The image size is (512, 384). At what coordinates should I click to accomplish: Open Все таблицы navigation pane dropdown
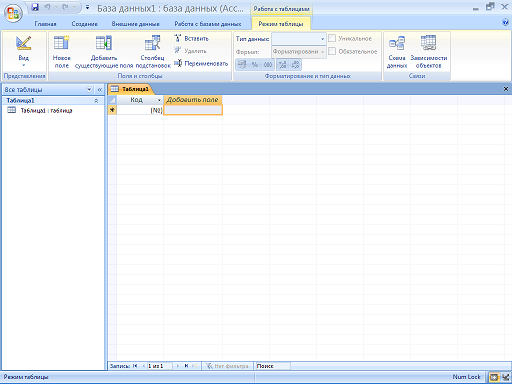coord(89,89)
